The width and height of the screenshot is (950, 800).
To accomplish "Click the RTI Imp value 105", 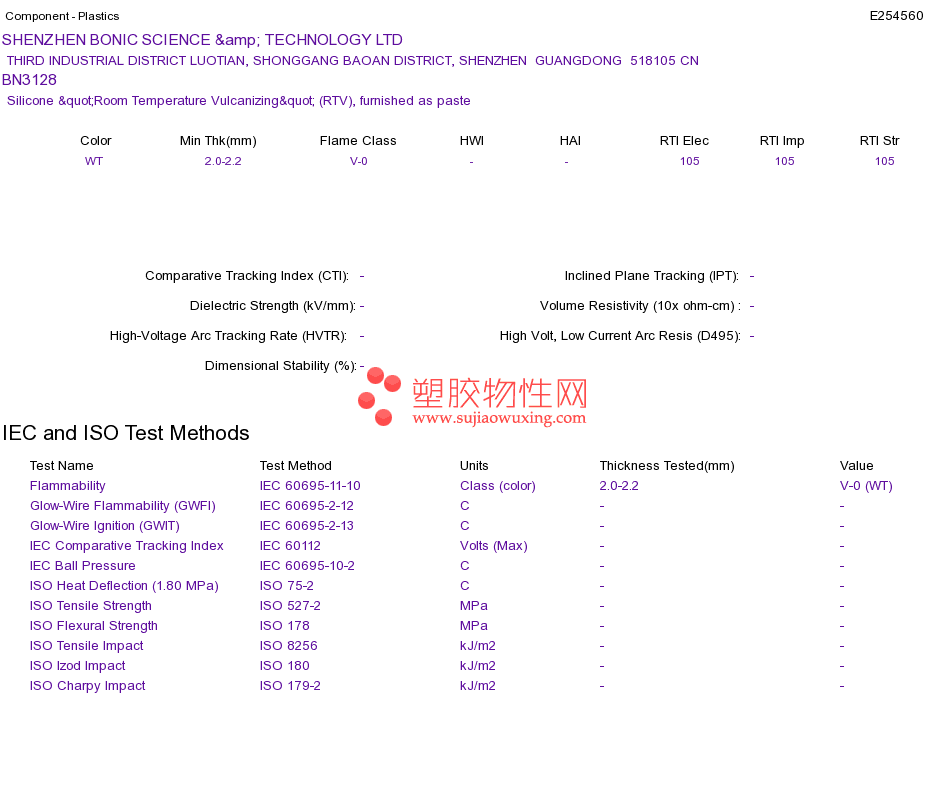I will [x=785, y=161].
